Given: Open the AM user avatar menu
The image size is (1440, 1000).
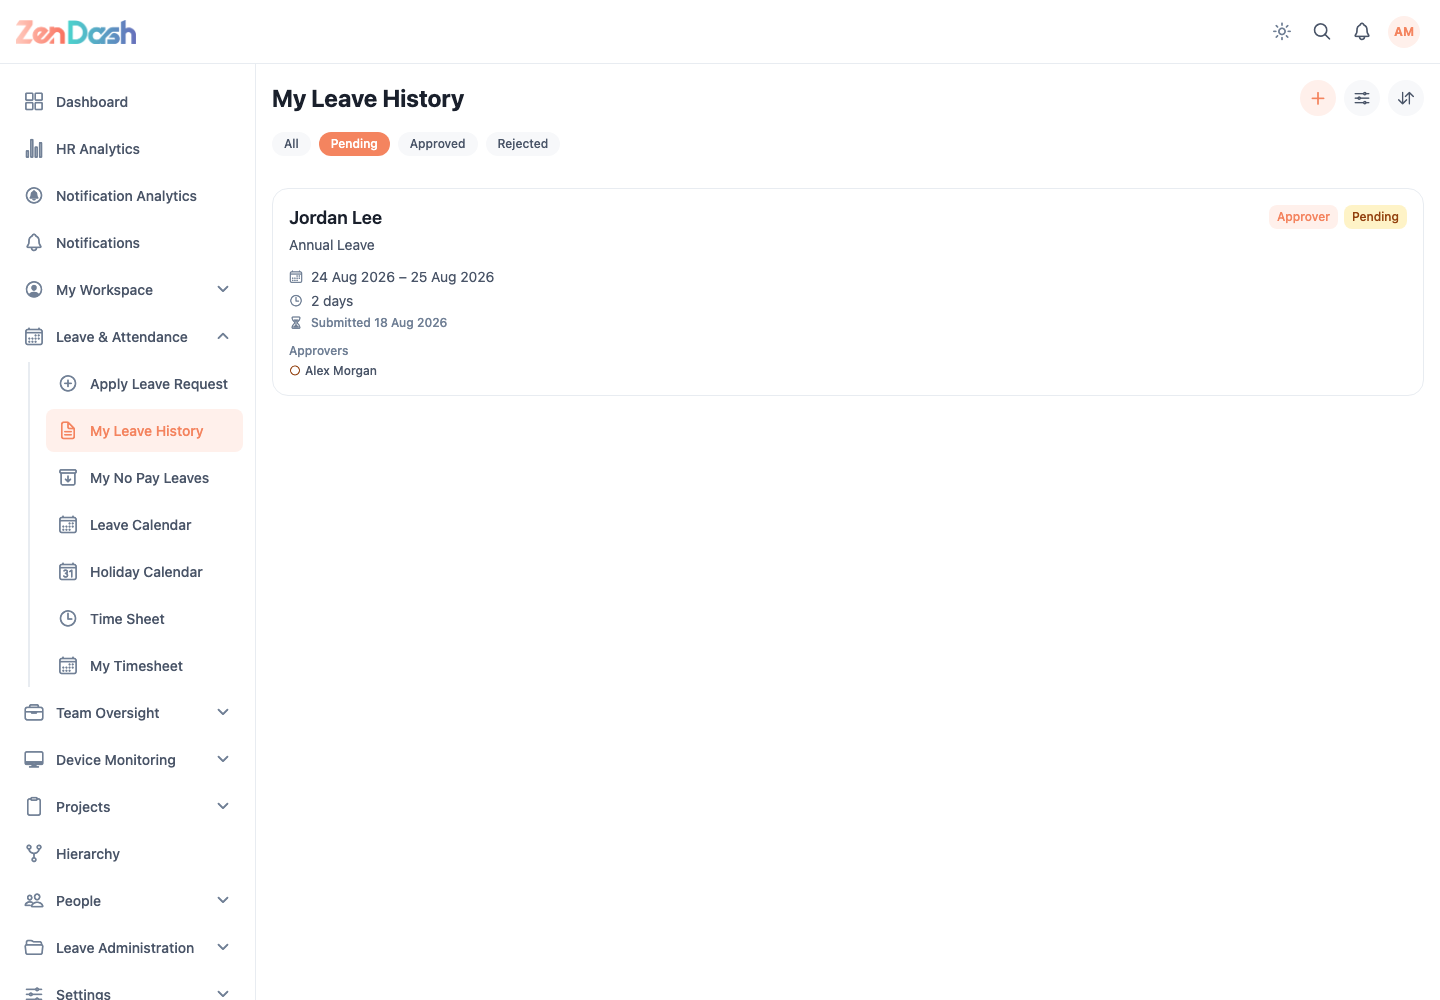Looking at the screenshot, I should click(x=1404, y=32).
